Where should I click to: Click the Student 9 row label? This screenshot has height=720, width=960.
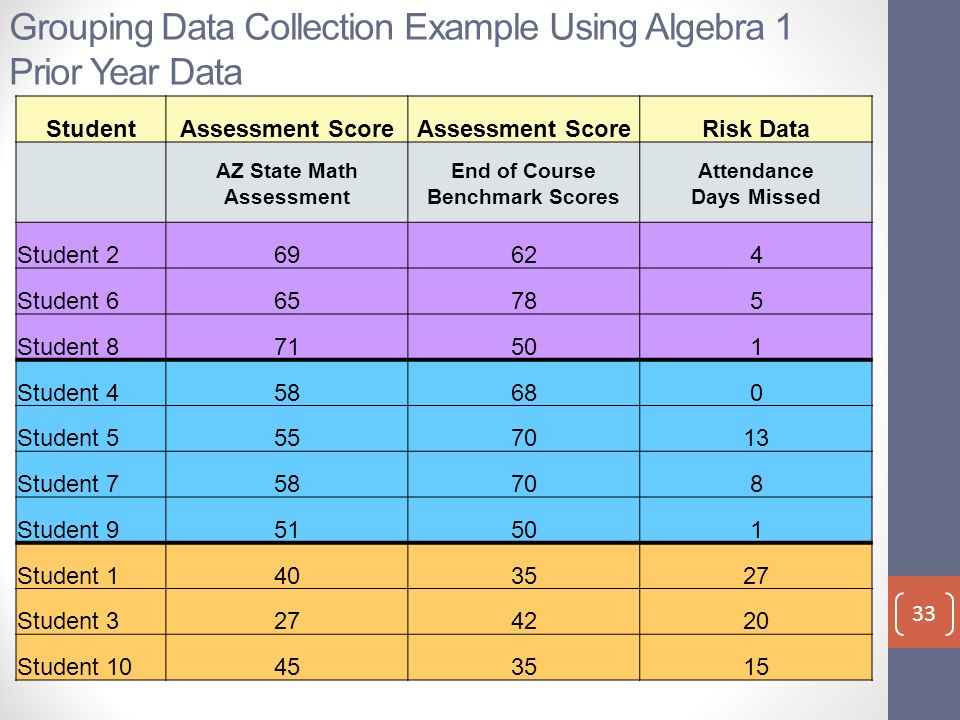pos(68,530)
